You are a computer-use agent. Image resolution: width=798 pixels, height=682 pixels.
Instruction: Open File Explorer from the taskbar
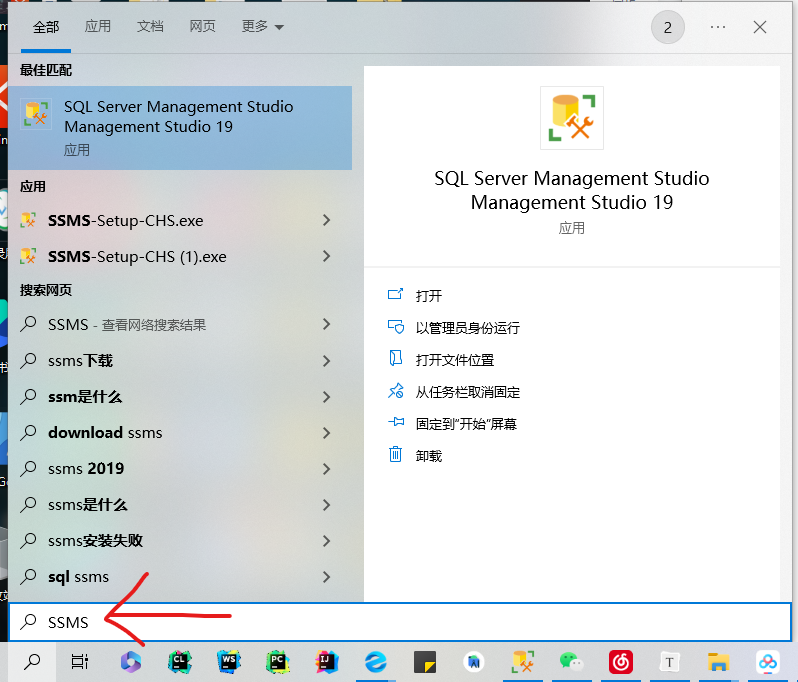click(x=718, y=662)
